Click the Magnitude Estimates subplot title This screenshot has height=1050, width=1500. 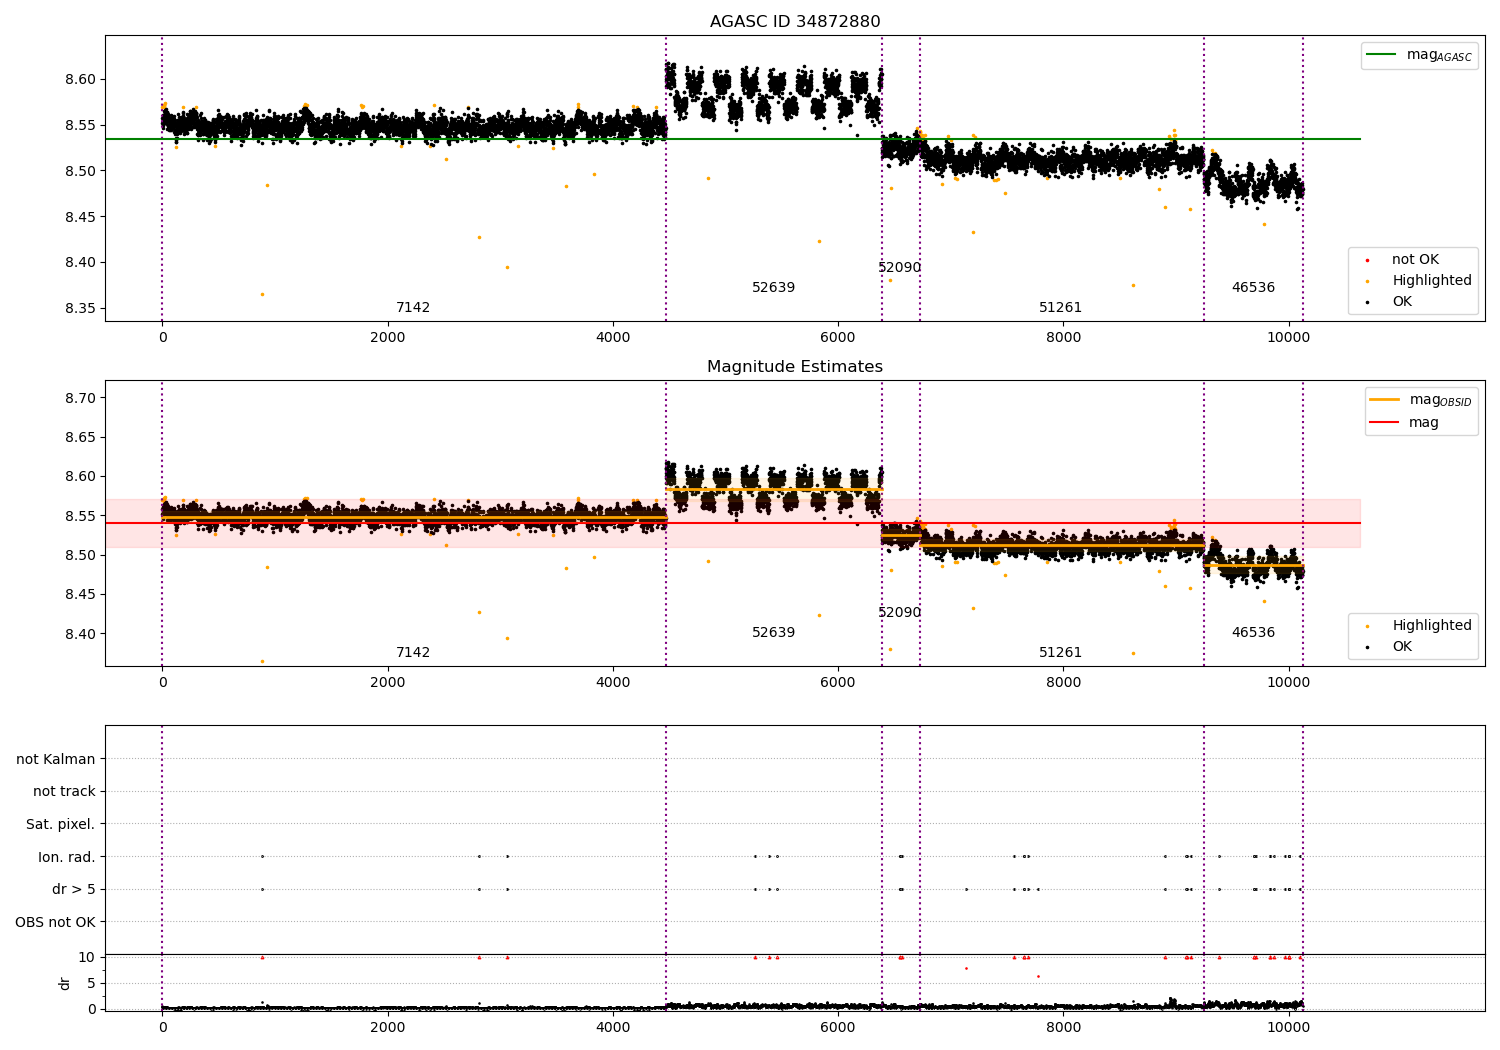tap(795, 367)
